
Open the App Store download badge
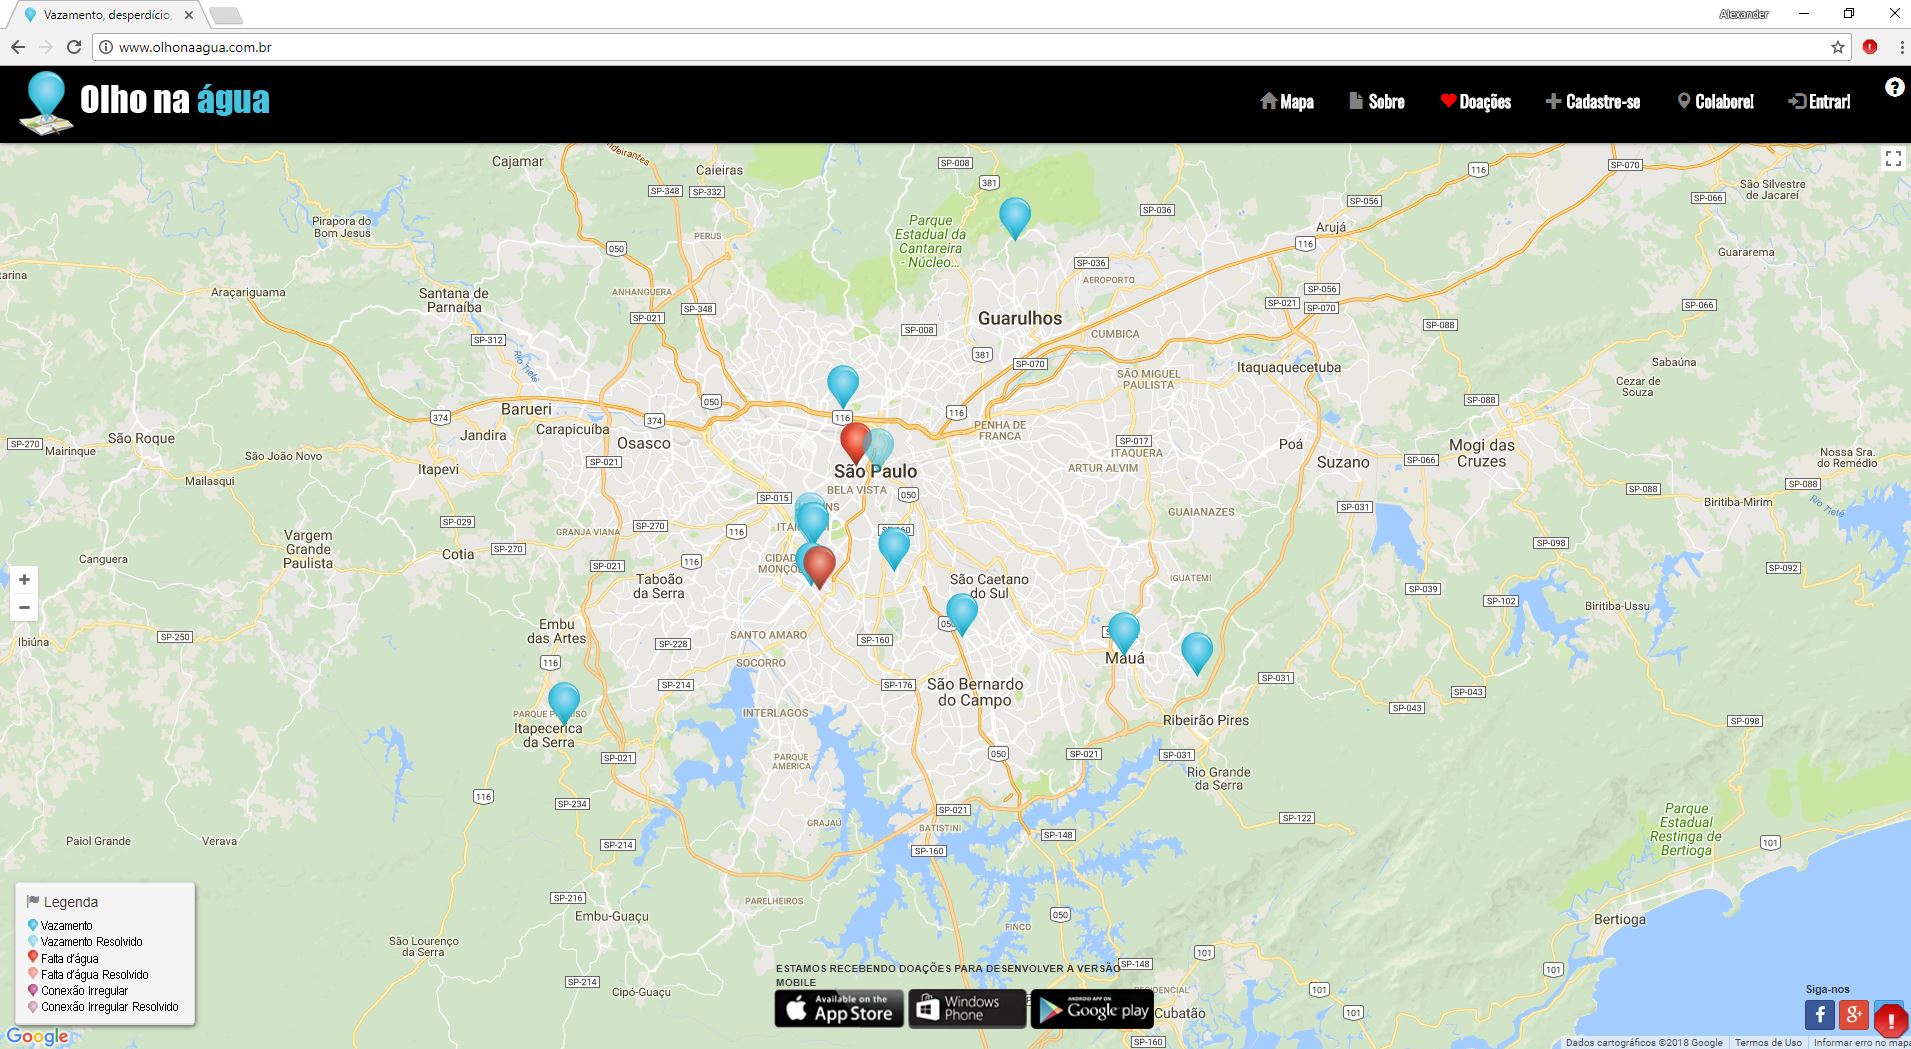pyautogui.click(x=839, y=1009)
